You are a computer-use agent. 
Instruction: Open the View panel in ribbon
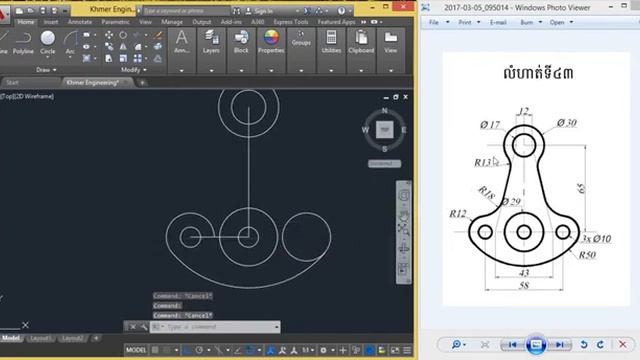pos(391,42)
